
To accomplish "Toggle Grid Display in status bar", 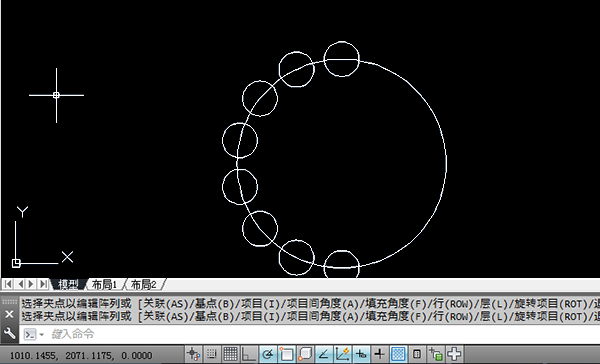I will 230,354.
